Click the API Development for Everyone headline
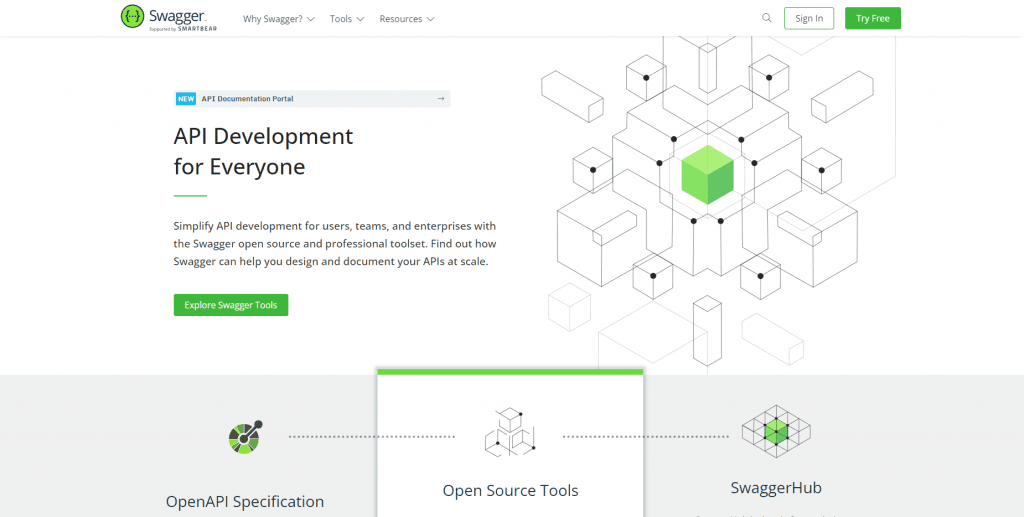This screenshot has width=1024, height=517. pyautogui.click(x=263, y=151)
